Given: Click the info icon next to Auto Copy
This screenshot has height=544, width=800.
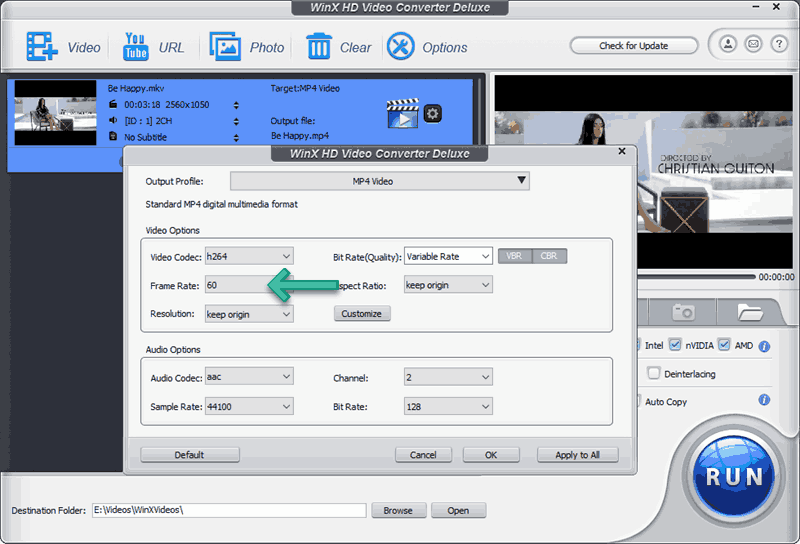Looking at the screenshot, I should (x=764, y=400).
